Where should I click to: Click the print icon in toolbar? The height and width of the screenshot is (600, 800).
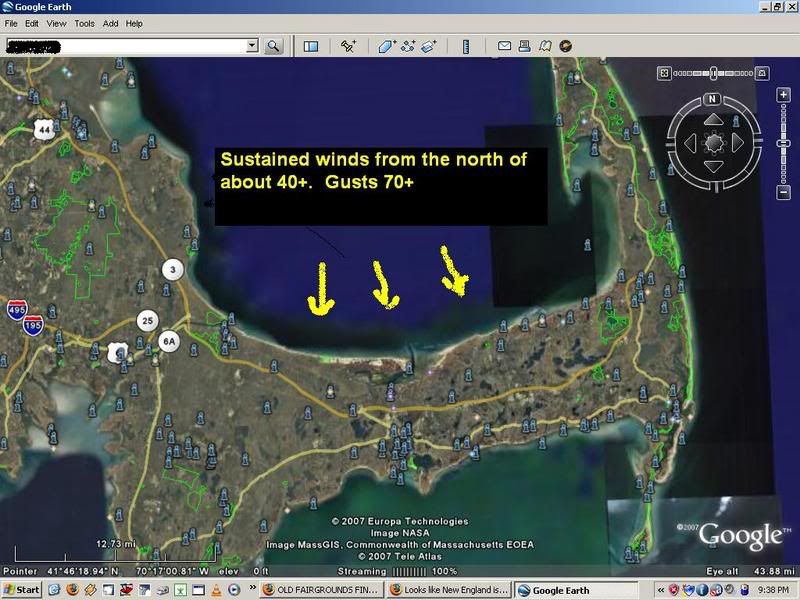click(x=524, y=46)
